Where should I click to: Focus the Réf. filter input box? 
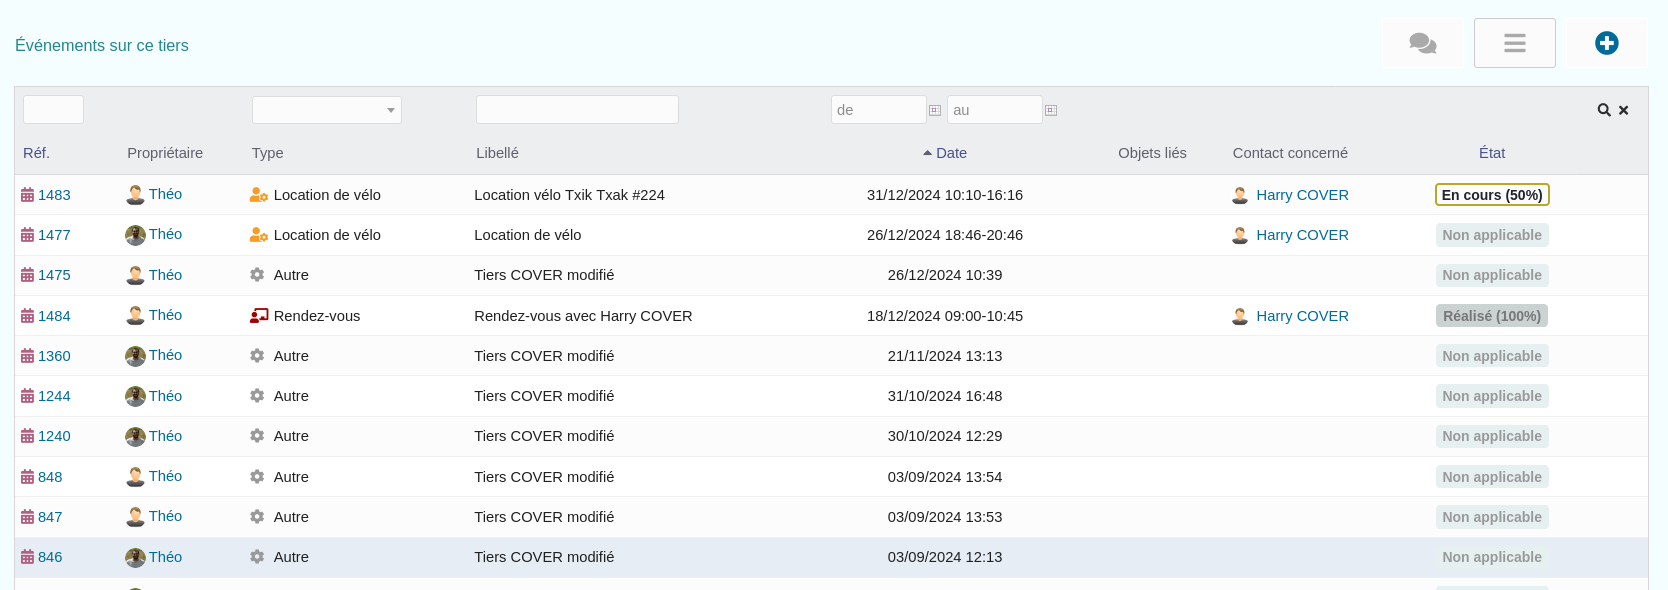(53, 110)
